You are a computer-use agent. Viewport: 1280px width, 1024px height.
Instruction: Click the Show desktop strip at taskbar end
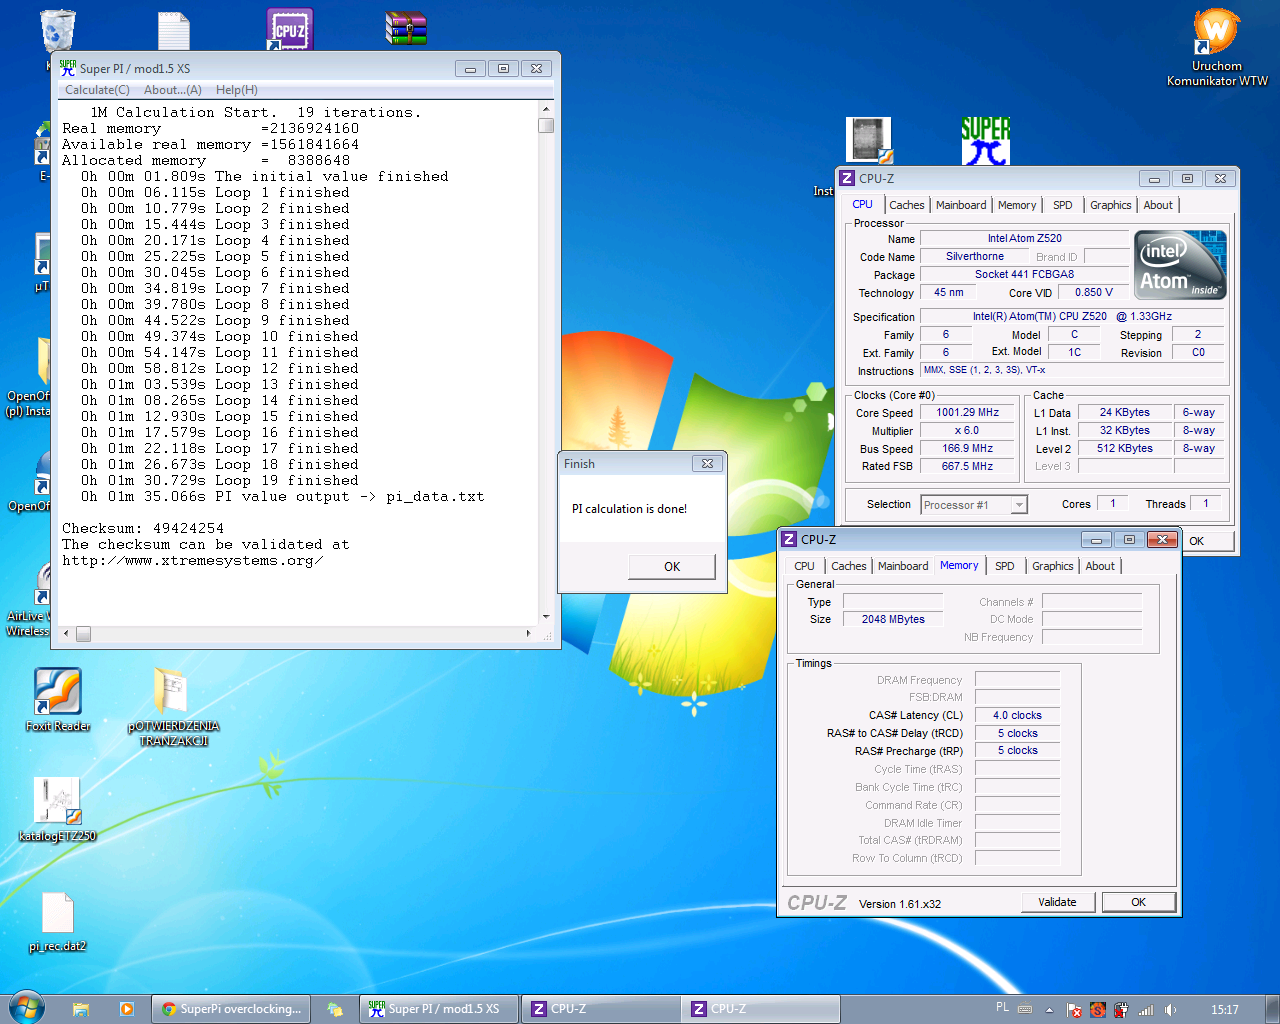(1272, 1009)
